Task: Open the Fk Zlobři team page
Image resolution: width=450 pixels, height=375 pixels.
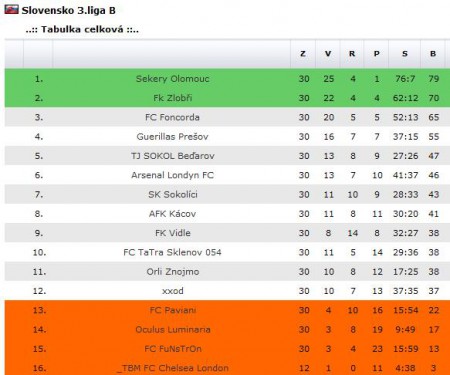Action: point(172,98)
